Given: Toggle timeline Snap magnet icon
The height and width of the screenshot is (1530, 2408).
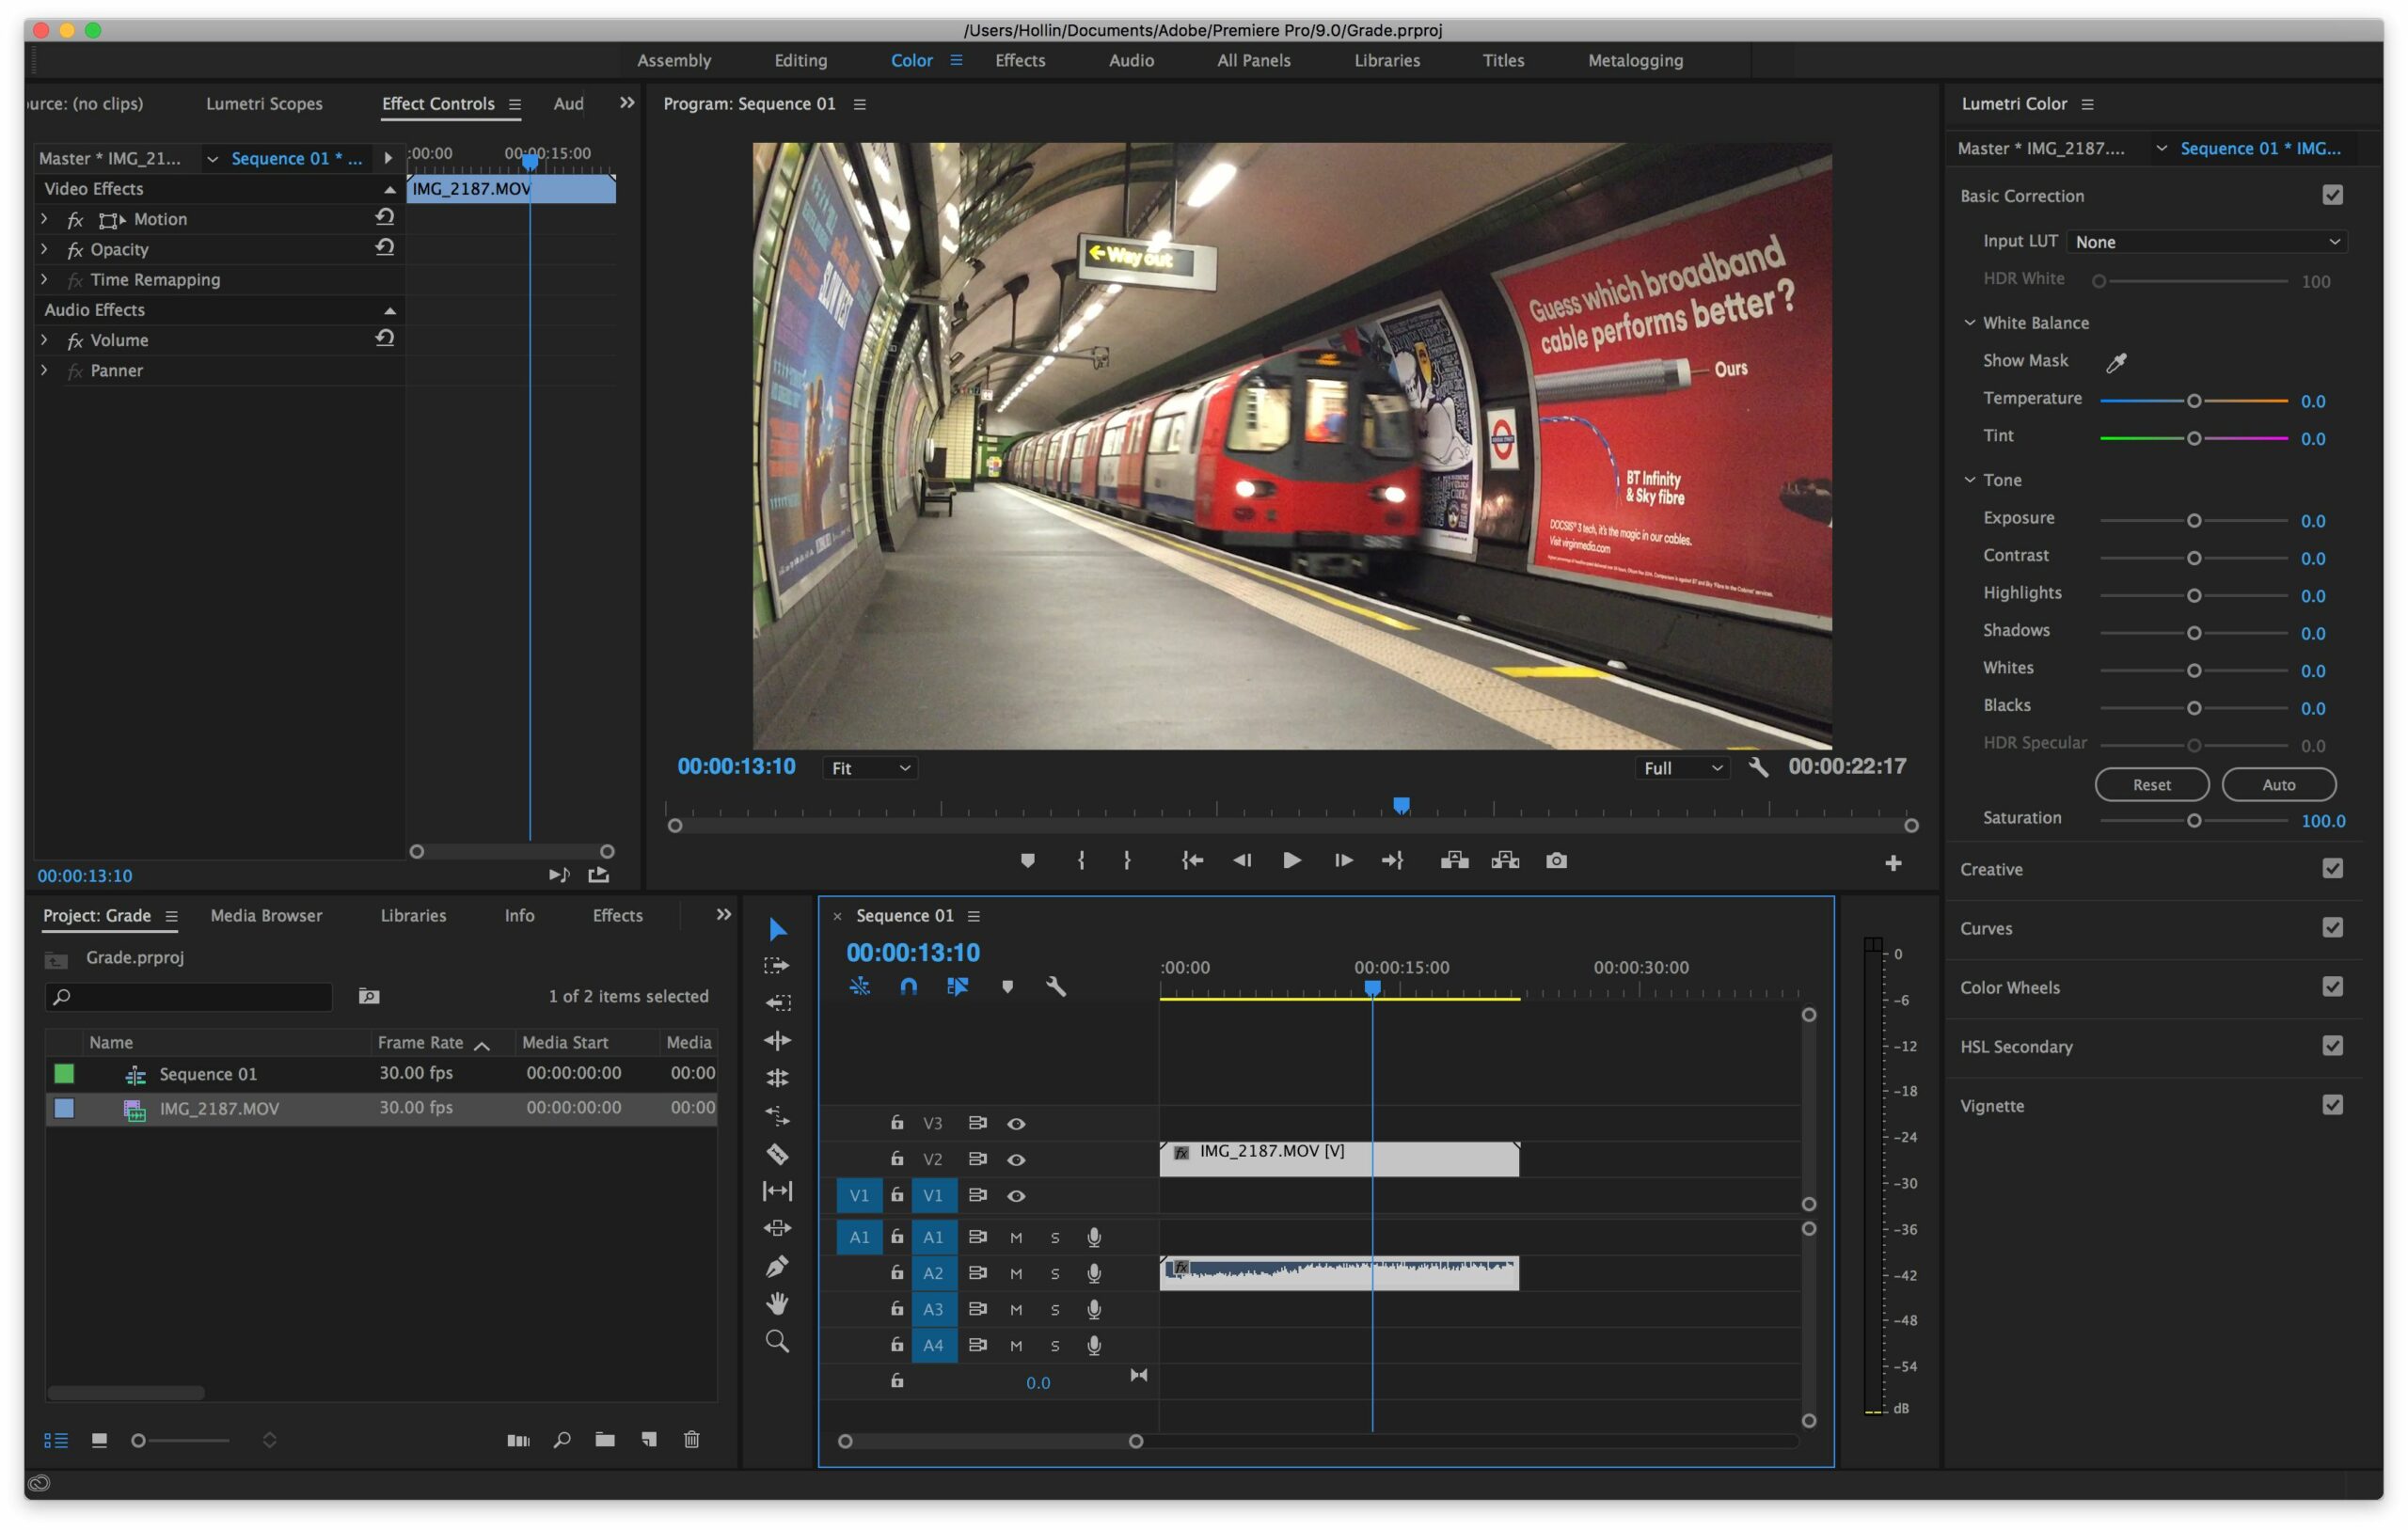Looking at the screenshot, I should [x=908, y=987].
